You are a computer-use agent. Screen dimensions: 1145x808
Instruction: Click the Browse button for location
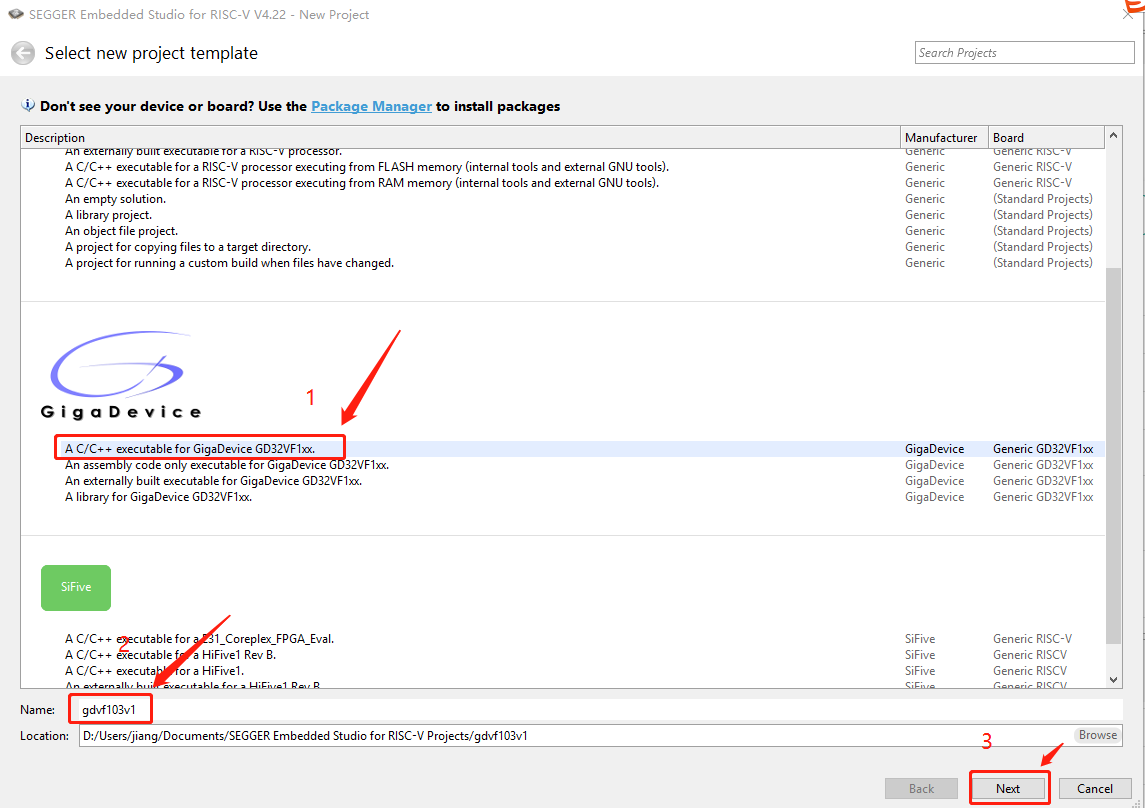click(x=1098, y=735)
